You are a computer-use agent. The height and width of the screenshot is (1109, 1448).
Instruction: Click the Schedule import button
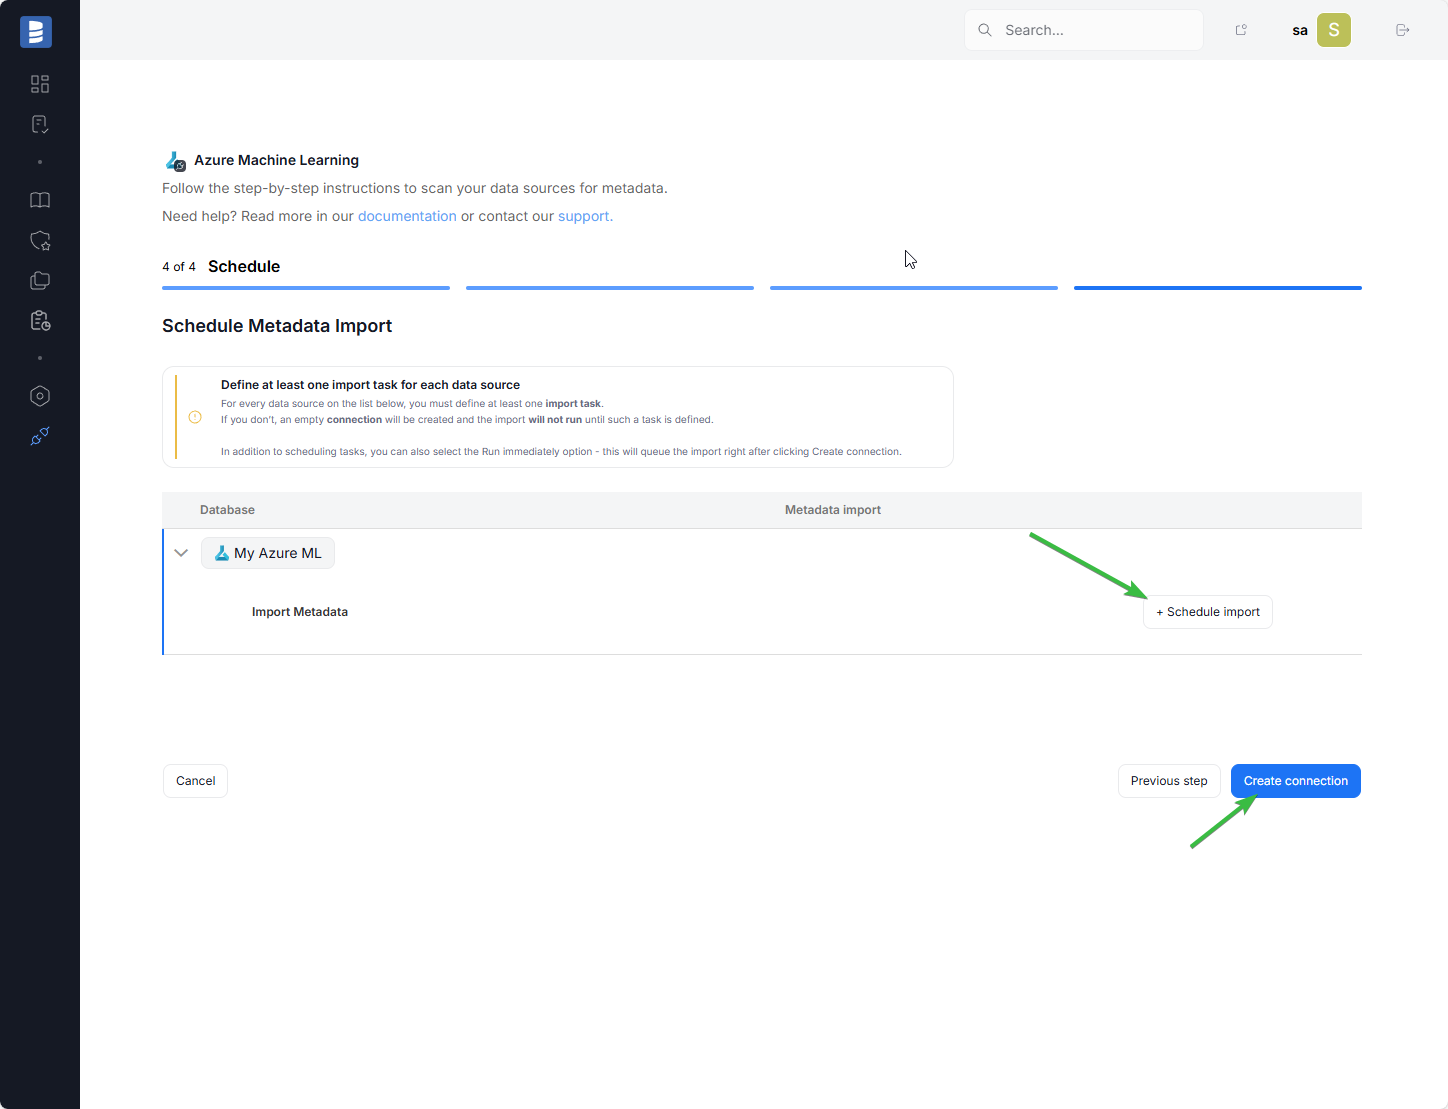(x=1207, y=612)
